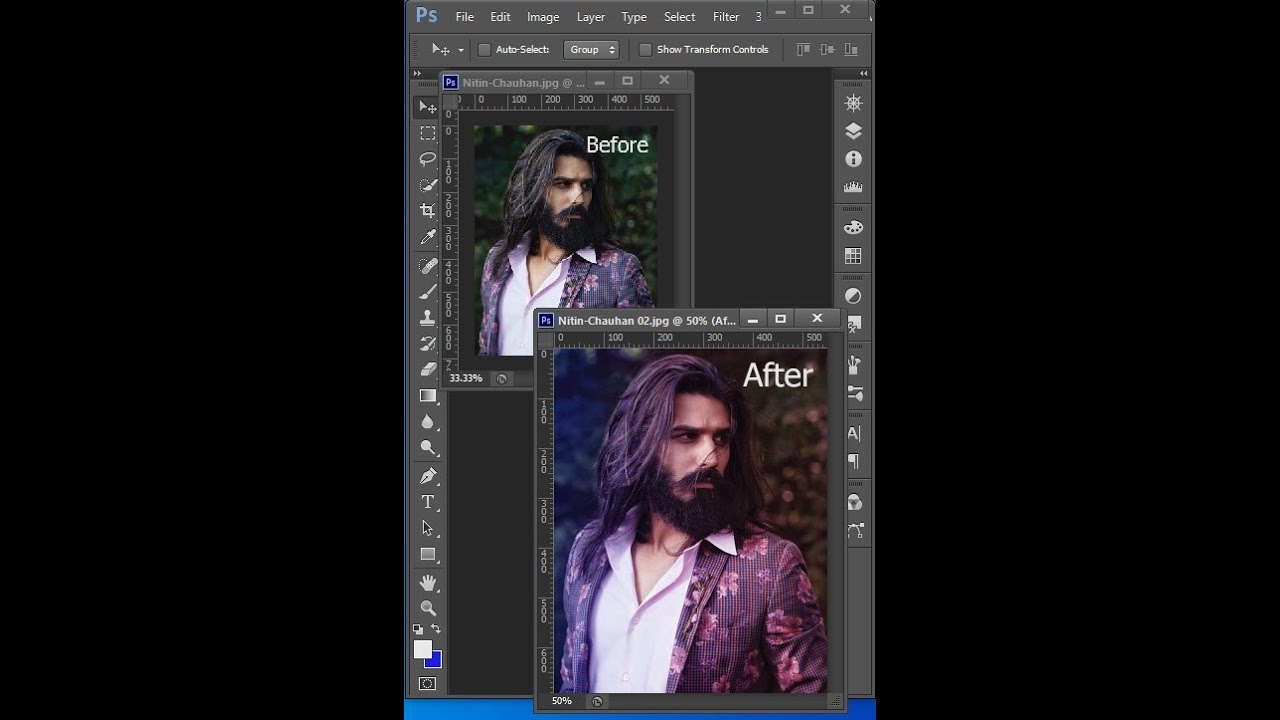Select the Lasso tool

point(428,159)
